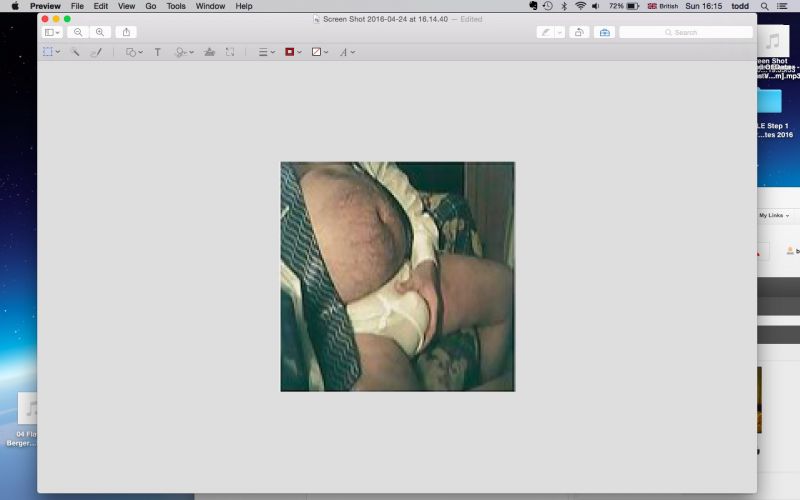800x500 pixels.
Task: Open the Sidebar view dropdown
Action: coord(51,32)
